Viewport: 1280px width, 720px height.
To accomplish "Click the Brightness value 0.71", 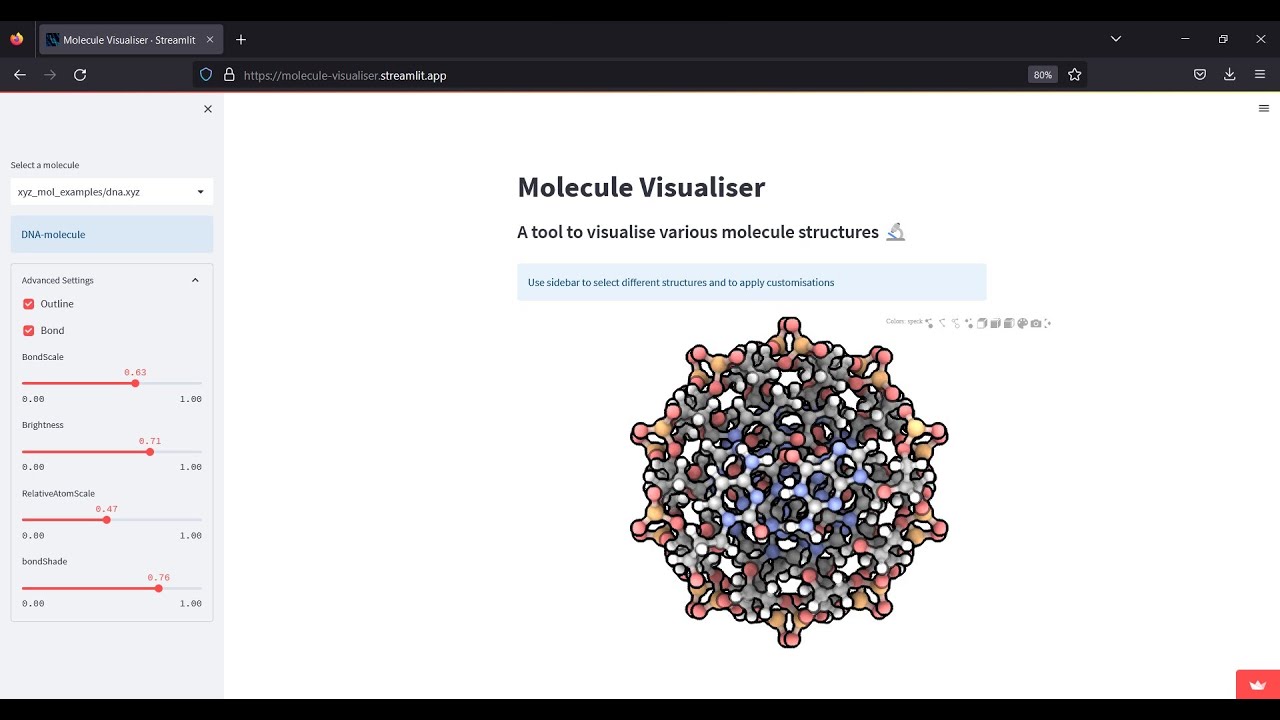I will tap(150, 441).
